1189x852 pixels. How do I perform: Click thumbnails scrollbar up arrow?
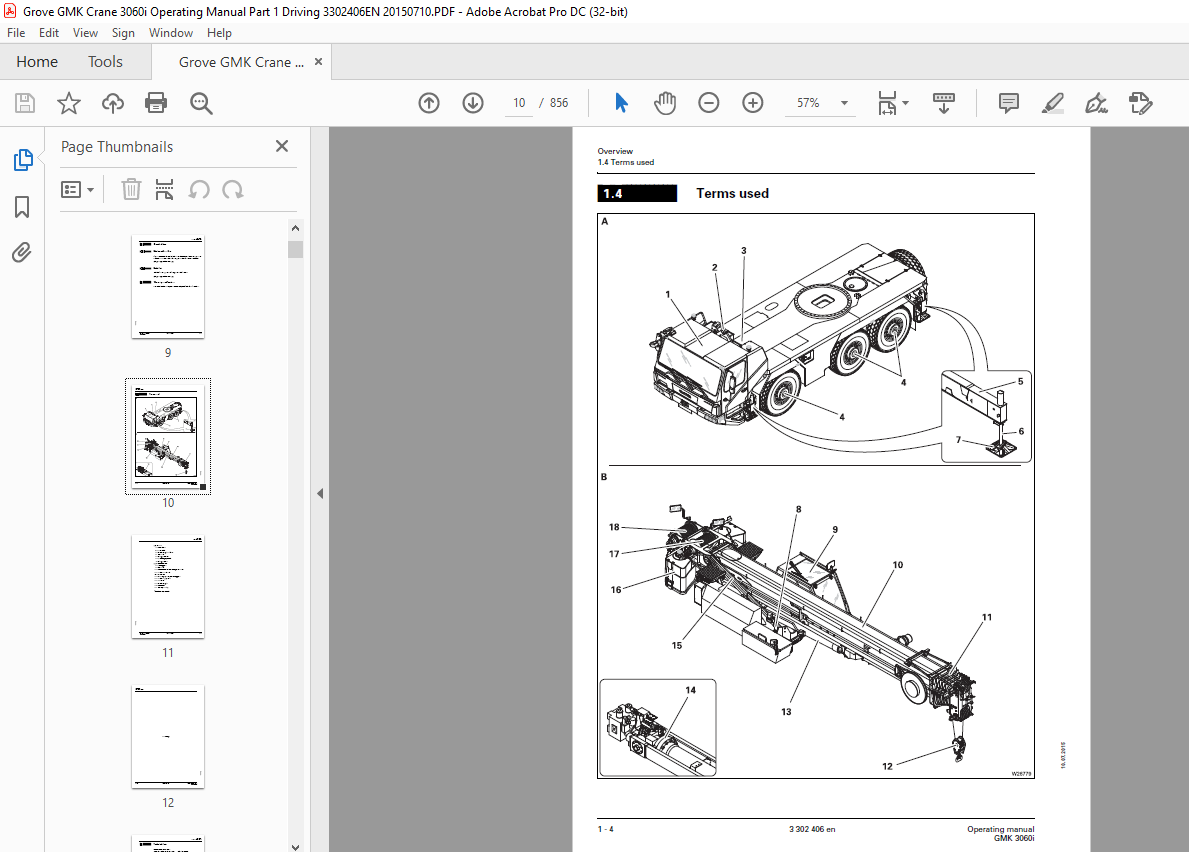(296, 228)
